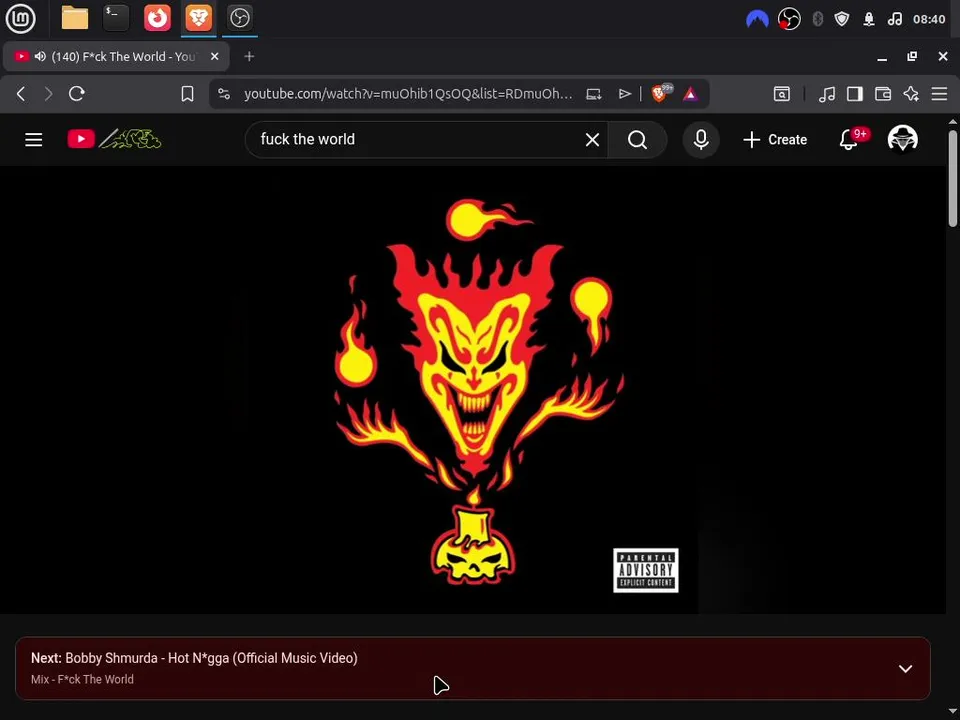Image resolution: width=960 pixels, height=720 pixels.
Task: Open the YouTube account avatar menu
Action: [902, 138]
